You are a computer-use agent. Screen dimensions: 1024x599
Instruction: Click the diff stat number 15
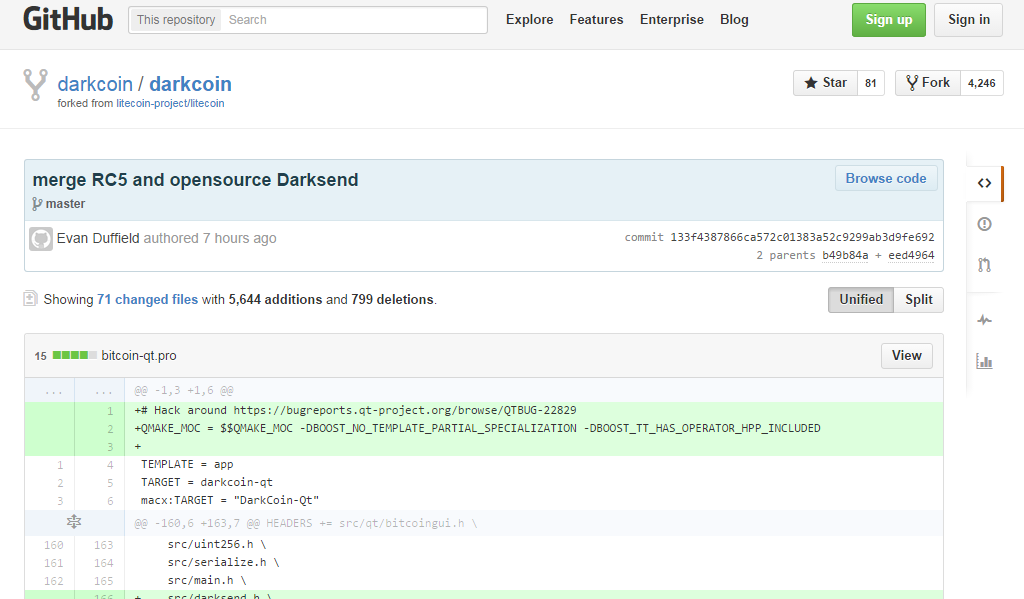point(40,356)
